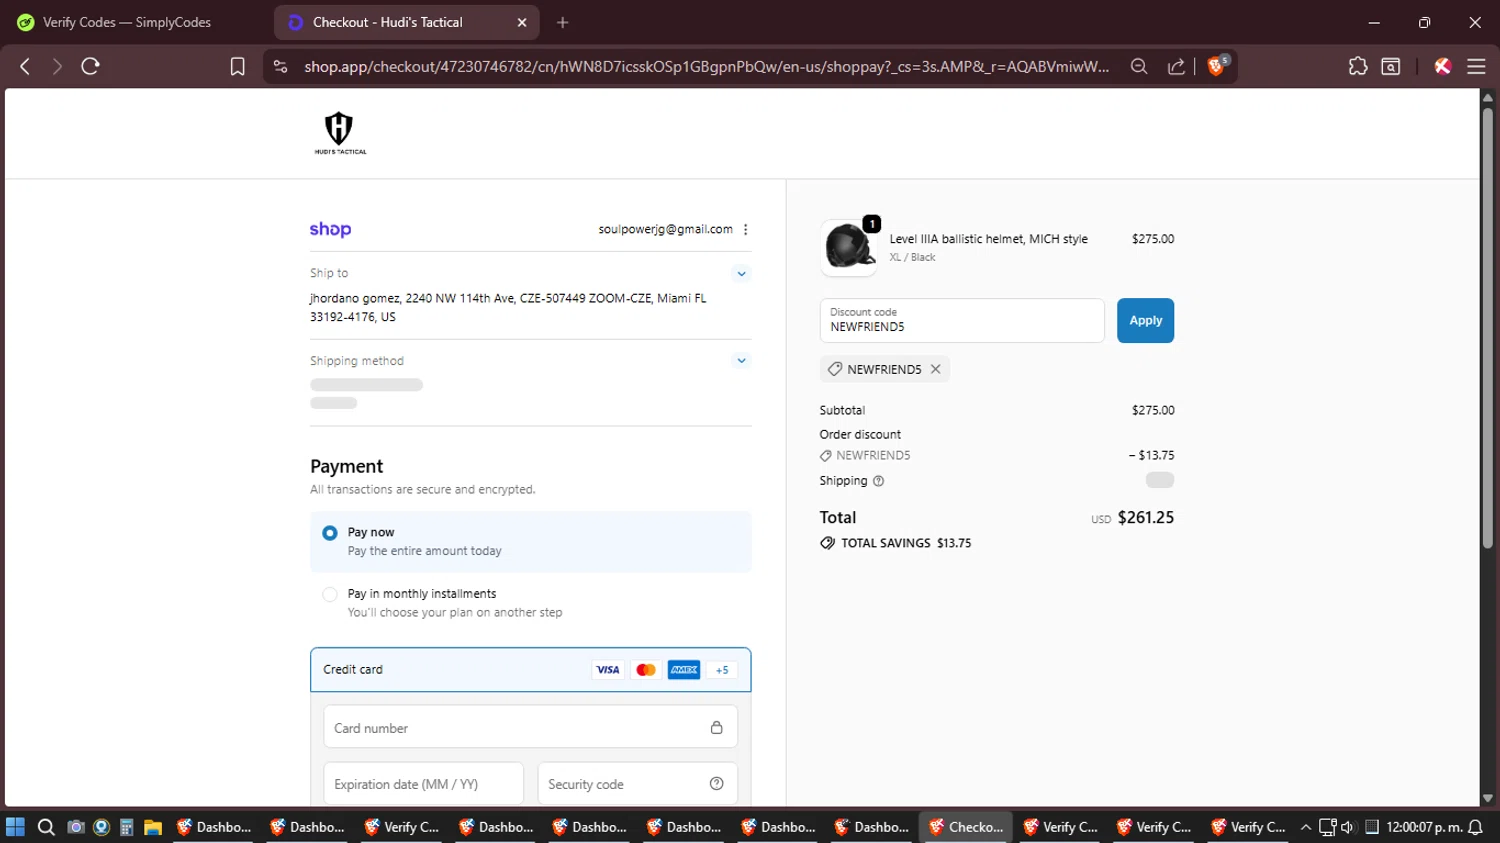
Task: Select the Checkout - Hudi's Tactical tab
Action: tap(407, 22)
